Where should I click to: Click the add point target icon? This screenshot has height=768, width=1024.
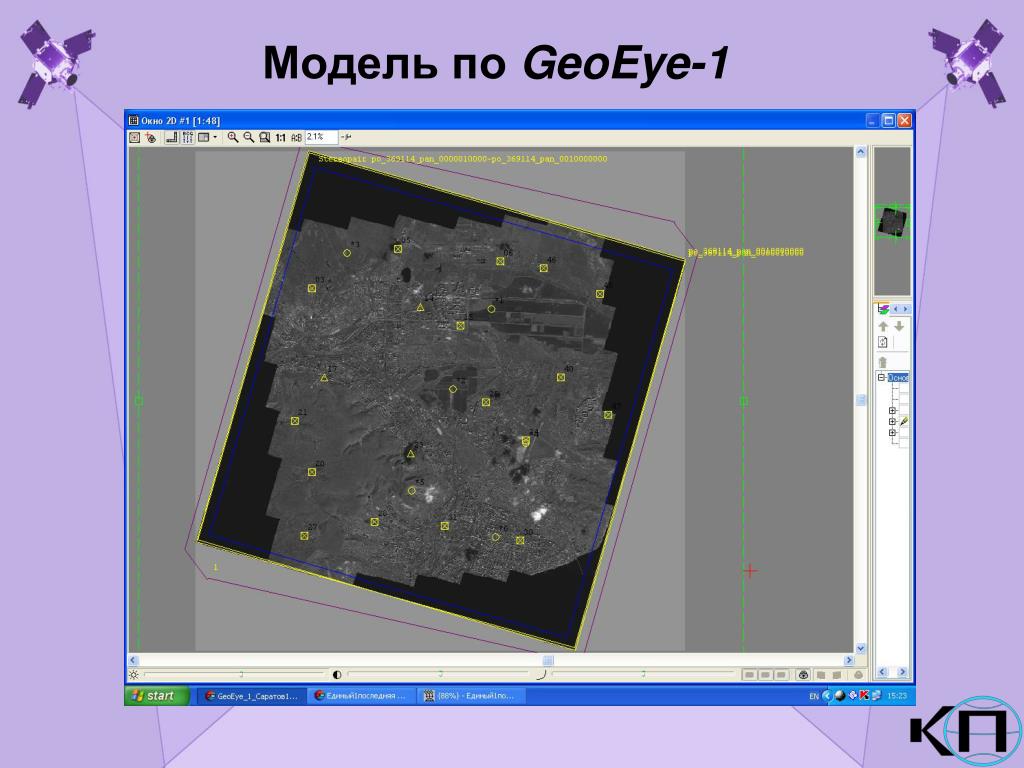(151, 137)
